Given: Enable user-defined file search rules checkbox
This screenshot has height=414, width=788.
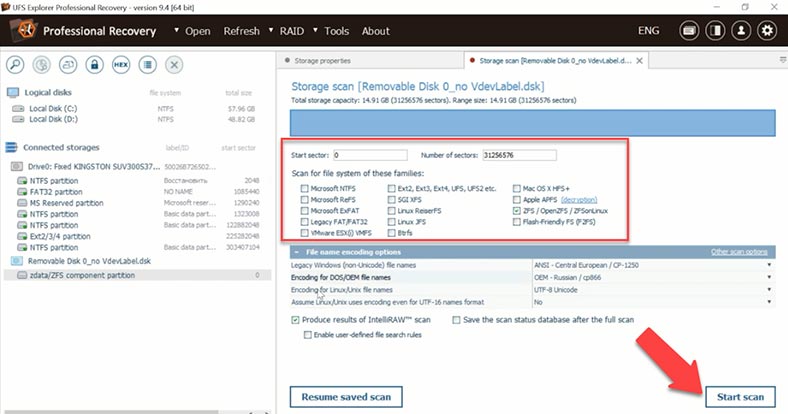Looking at the screenshot, I should tap(308, 335).
